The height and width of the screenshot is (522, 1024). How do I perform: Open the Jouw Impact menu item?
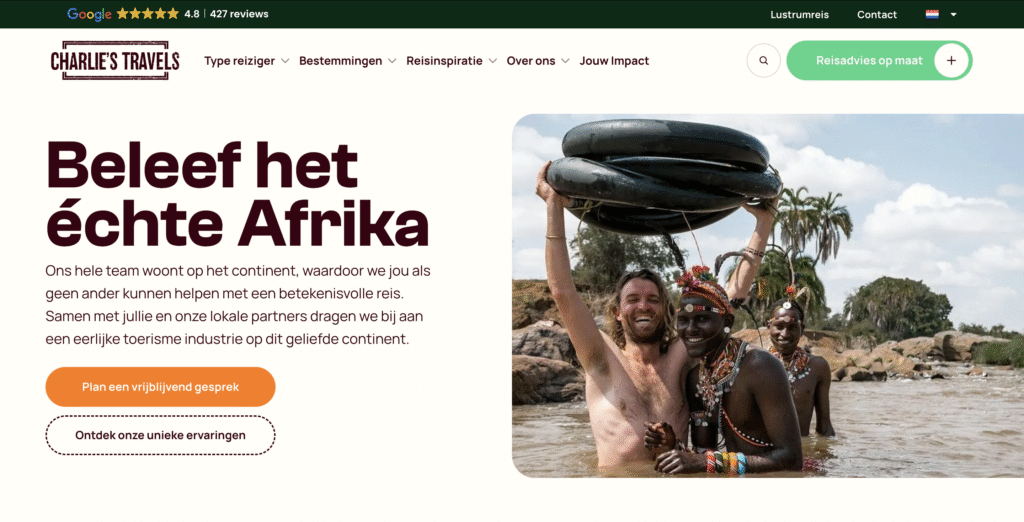(x=614, y=61)
